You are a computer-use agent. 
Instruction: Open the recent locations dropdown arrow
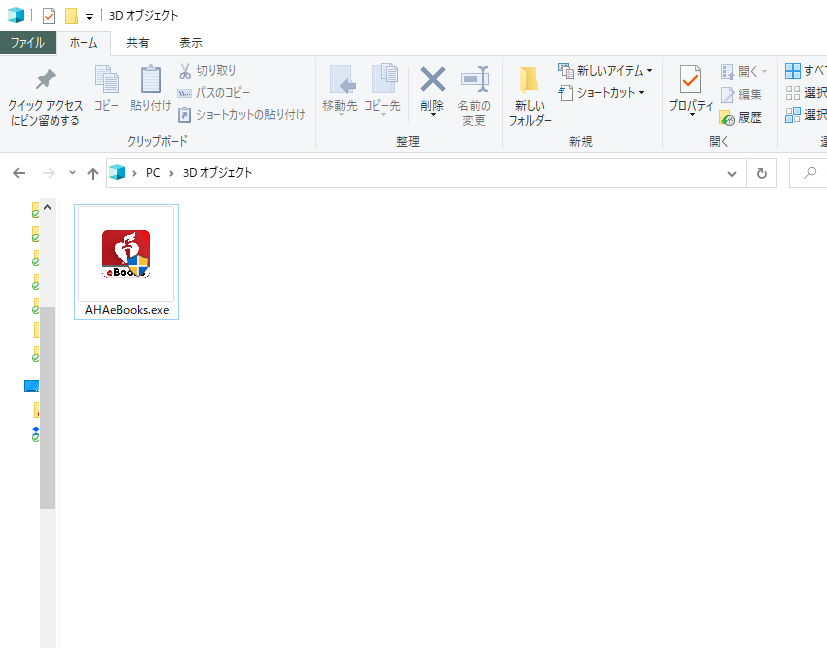[72, 173]
